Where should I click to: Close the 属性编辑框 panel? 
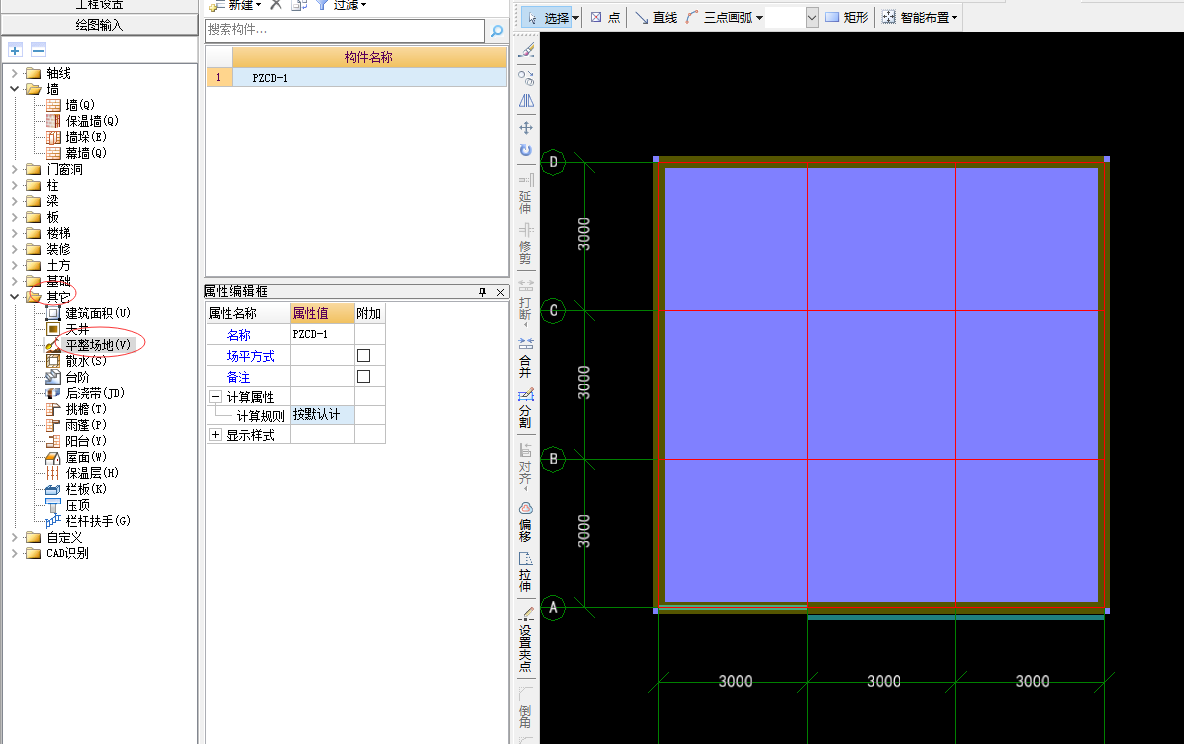[x=501, y=292]
